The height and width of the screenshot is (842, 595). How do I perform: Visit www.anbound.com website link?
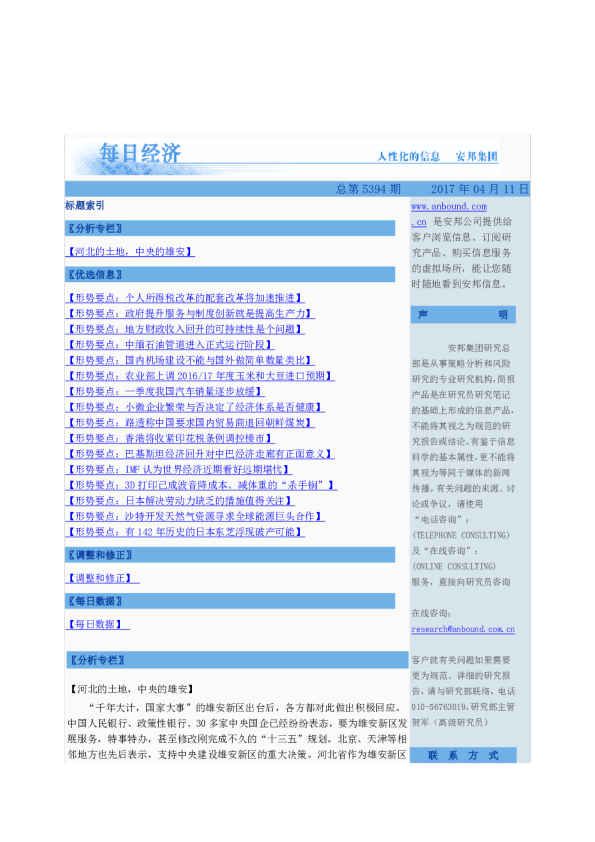point(449,206)
